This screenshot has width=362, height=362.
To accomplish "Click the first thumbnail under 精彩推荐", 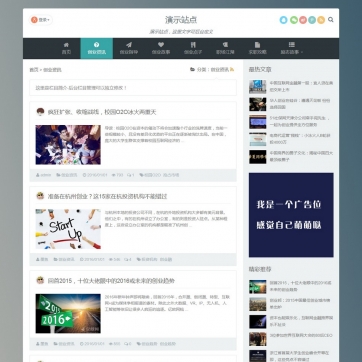I will point(258,287).
